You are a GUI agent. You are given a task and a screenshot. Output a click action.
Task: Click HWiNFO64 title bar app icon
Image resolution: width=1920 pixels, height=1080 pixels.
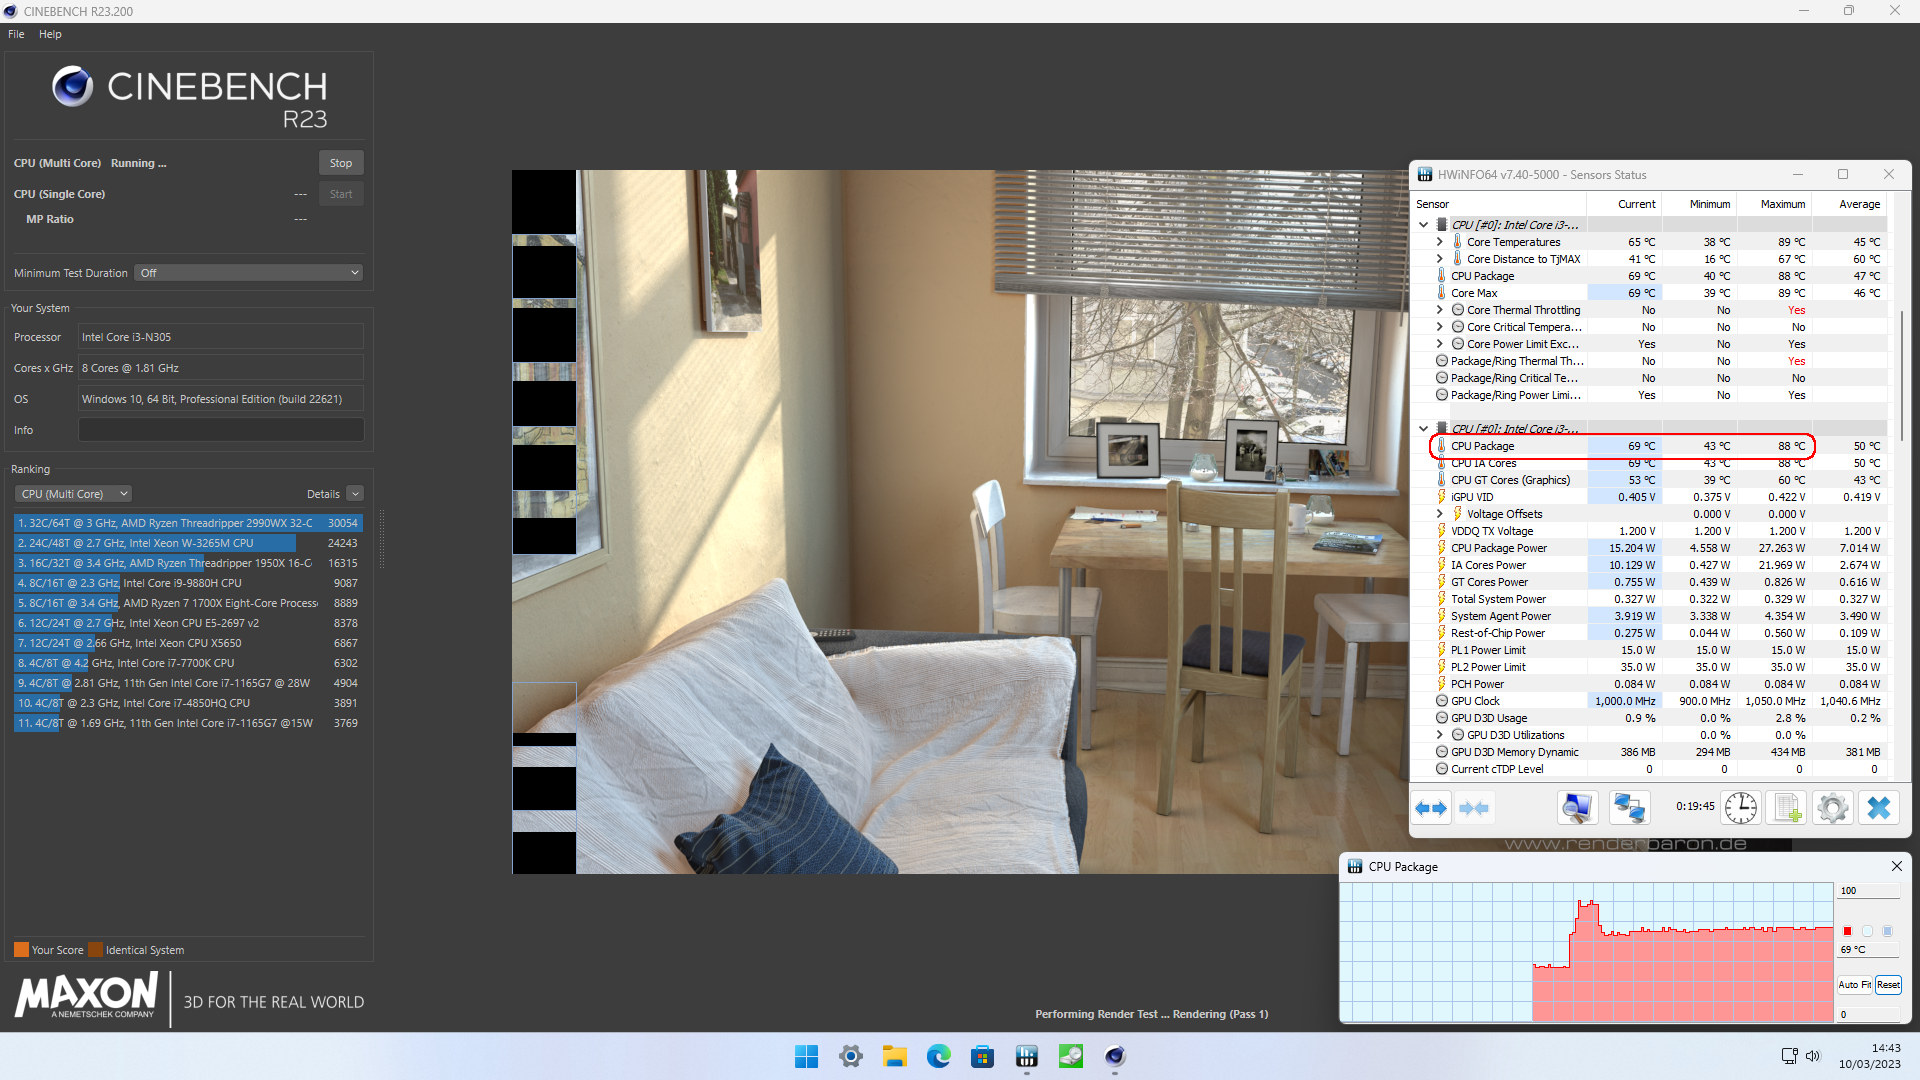point(1424,175)
